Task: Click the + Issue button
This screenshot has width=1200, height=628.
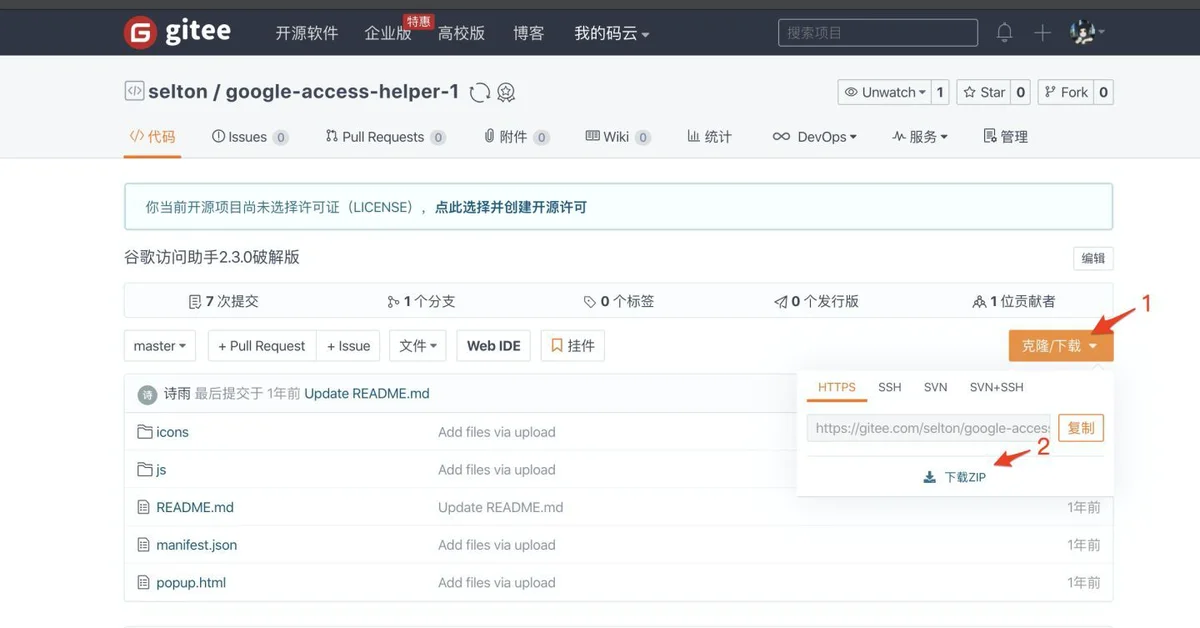Action: pos(348,346)
